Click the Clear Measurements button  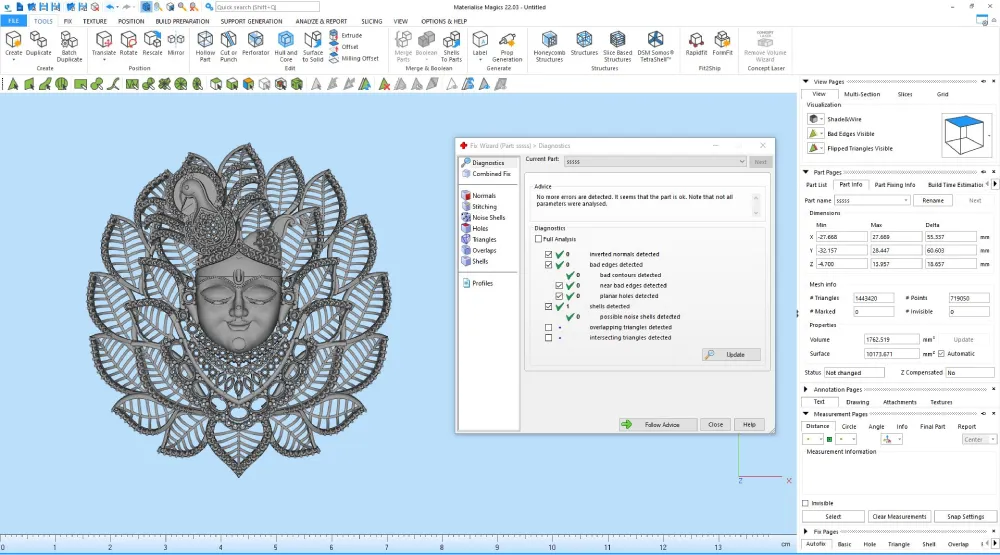(899, 517)
